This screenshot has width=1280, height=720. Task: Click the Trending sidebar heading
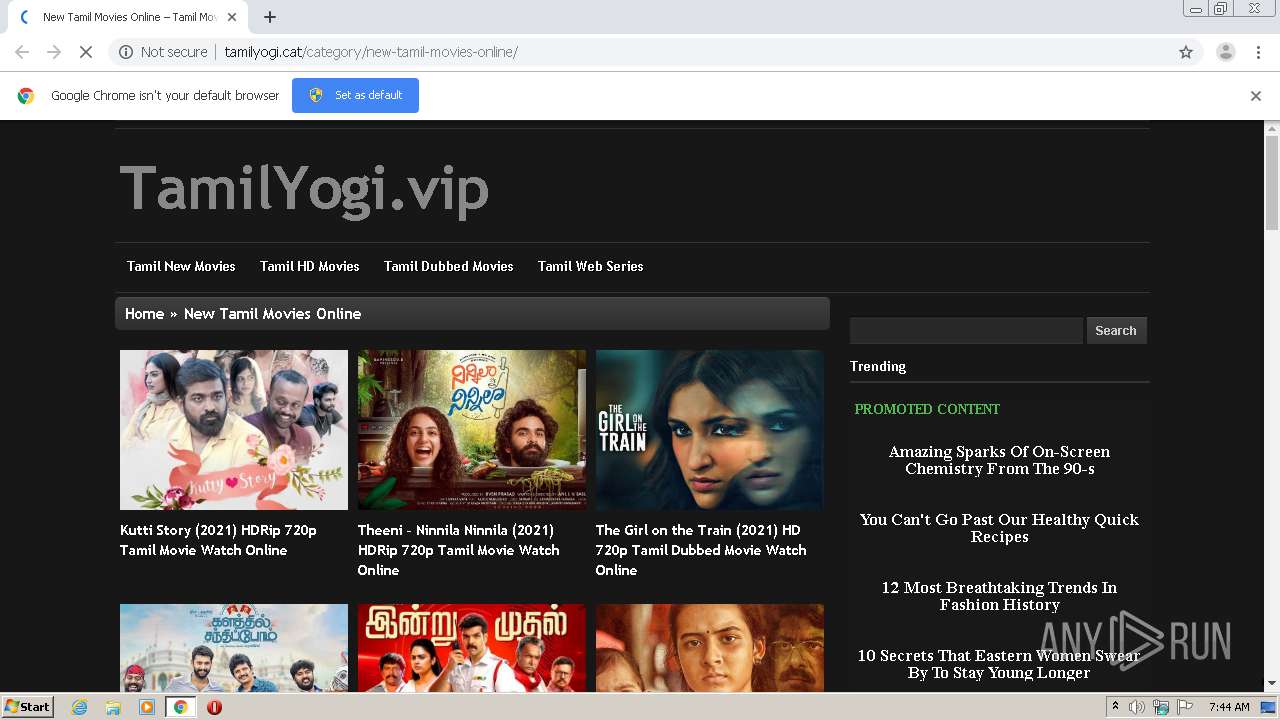point(878,366)
